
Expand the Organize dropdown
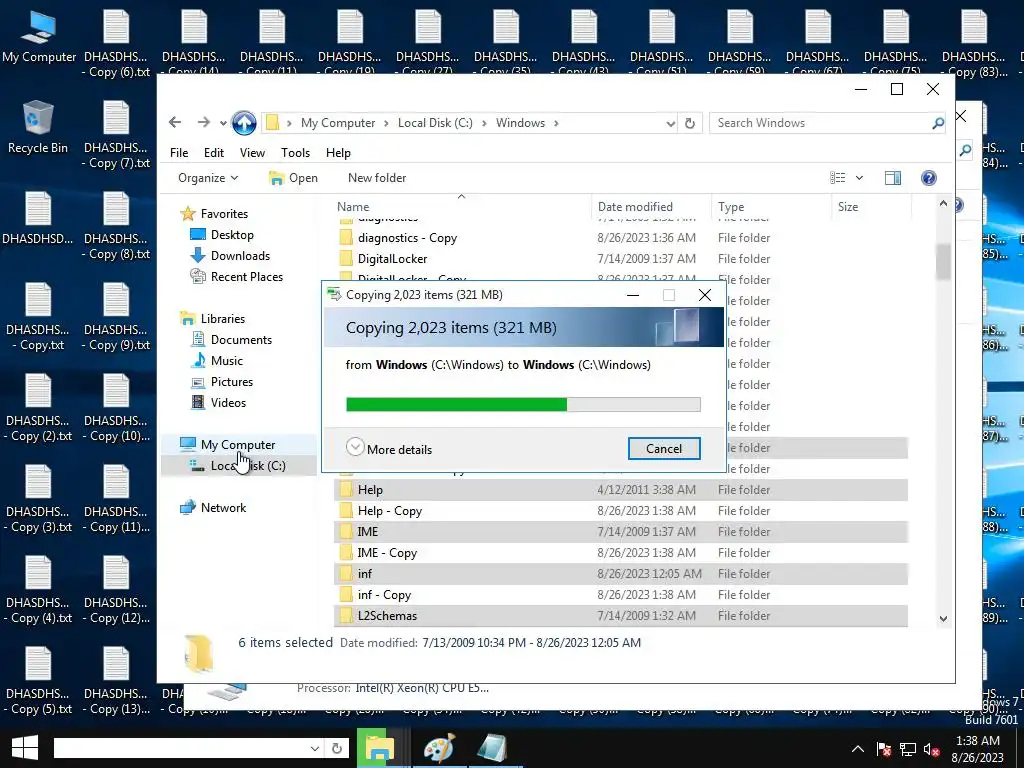(x=208, y=178)
